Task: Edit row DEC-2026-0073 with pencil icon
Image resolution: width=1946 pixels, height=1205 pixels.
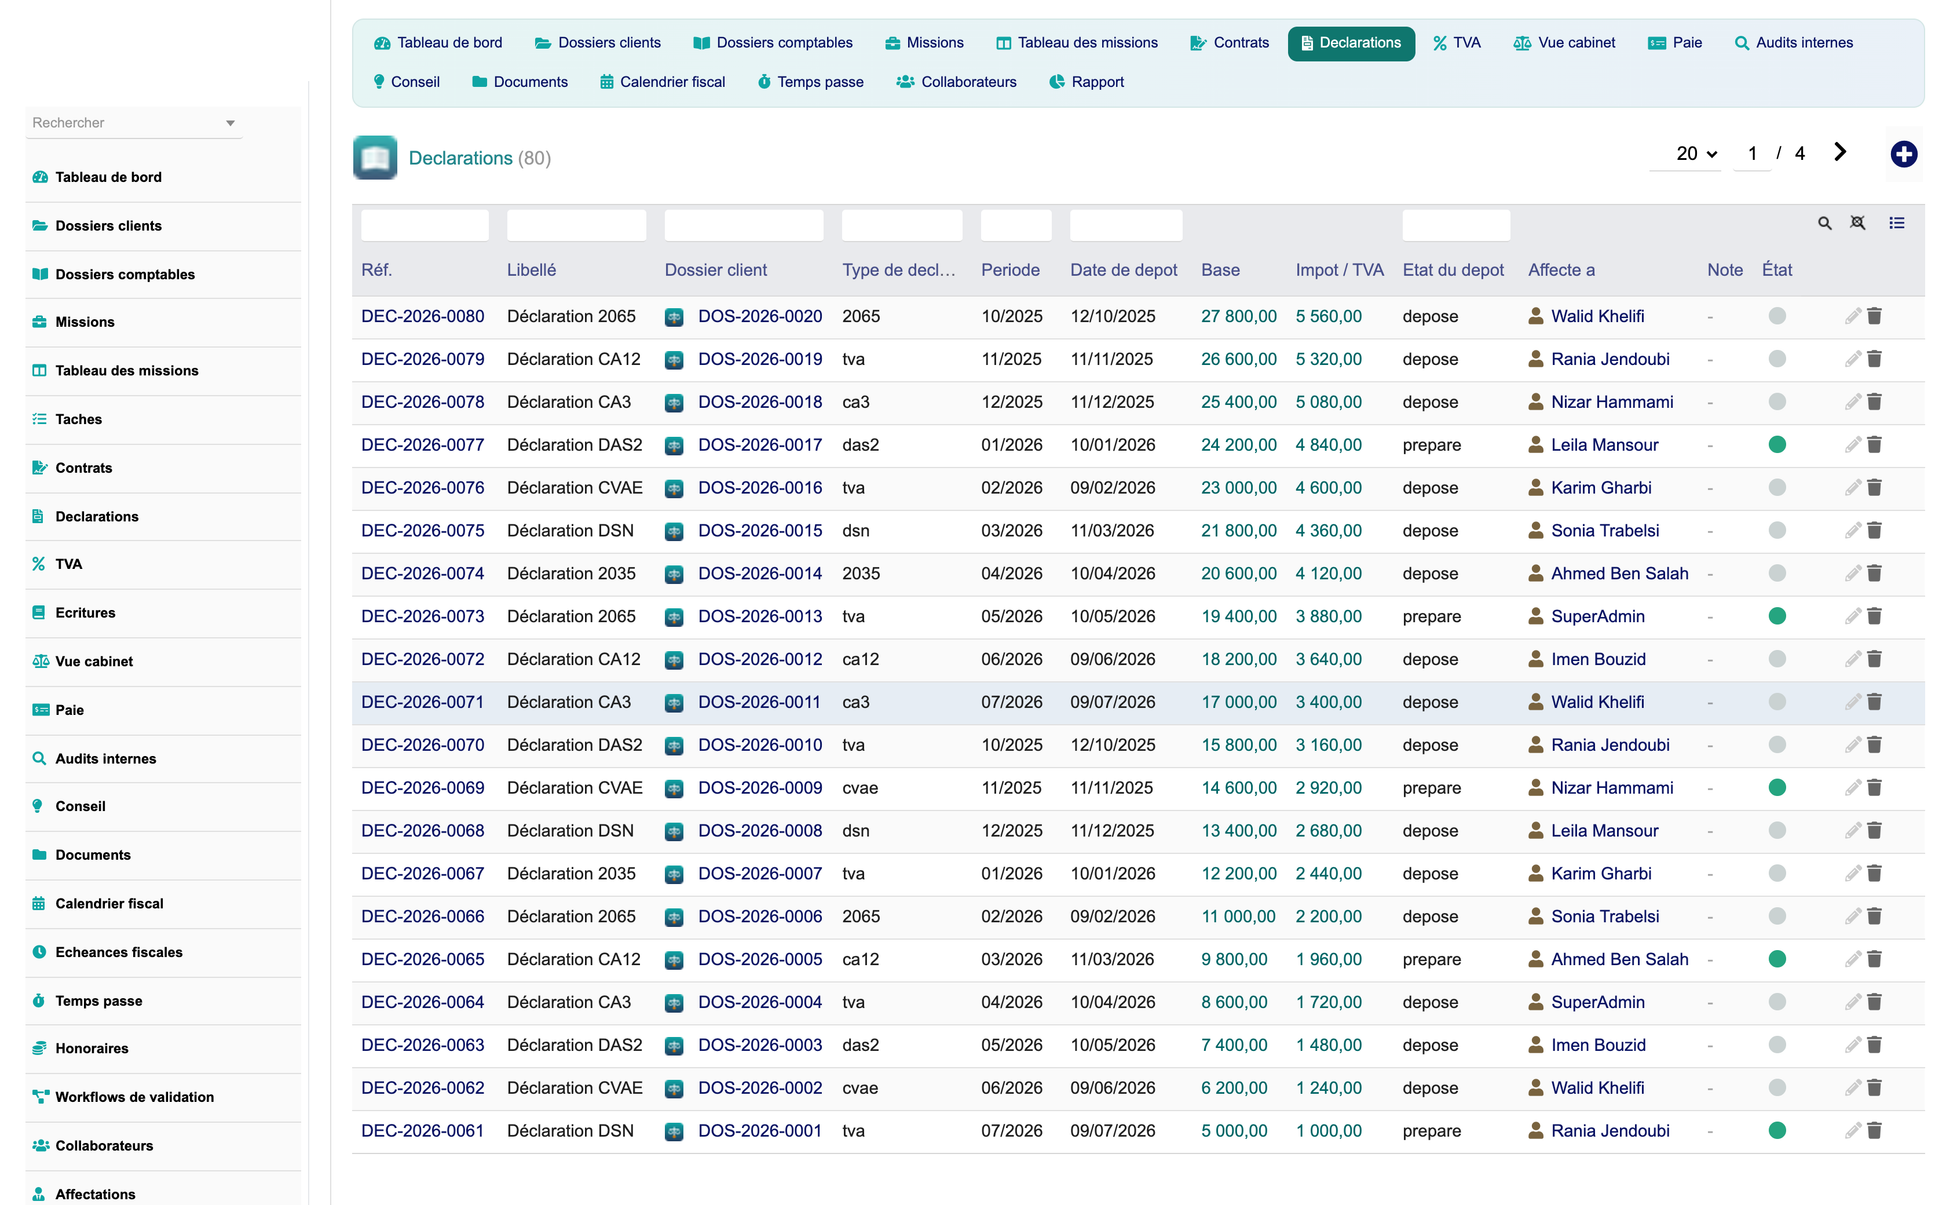Action: click(x=1852, y=617)
